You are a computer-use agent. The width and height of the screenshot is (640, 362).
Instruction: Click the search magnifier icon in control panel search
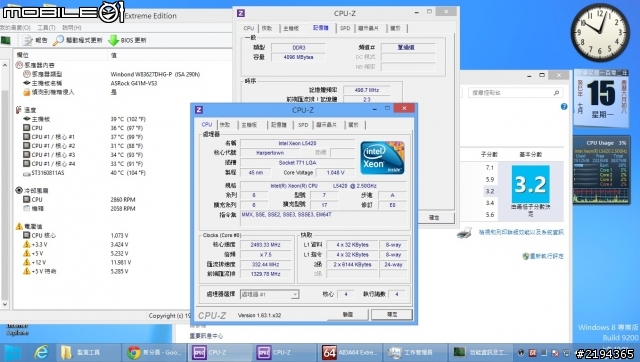pos(556,93)
